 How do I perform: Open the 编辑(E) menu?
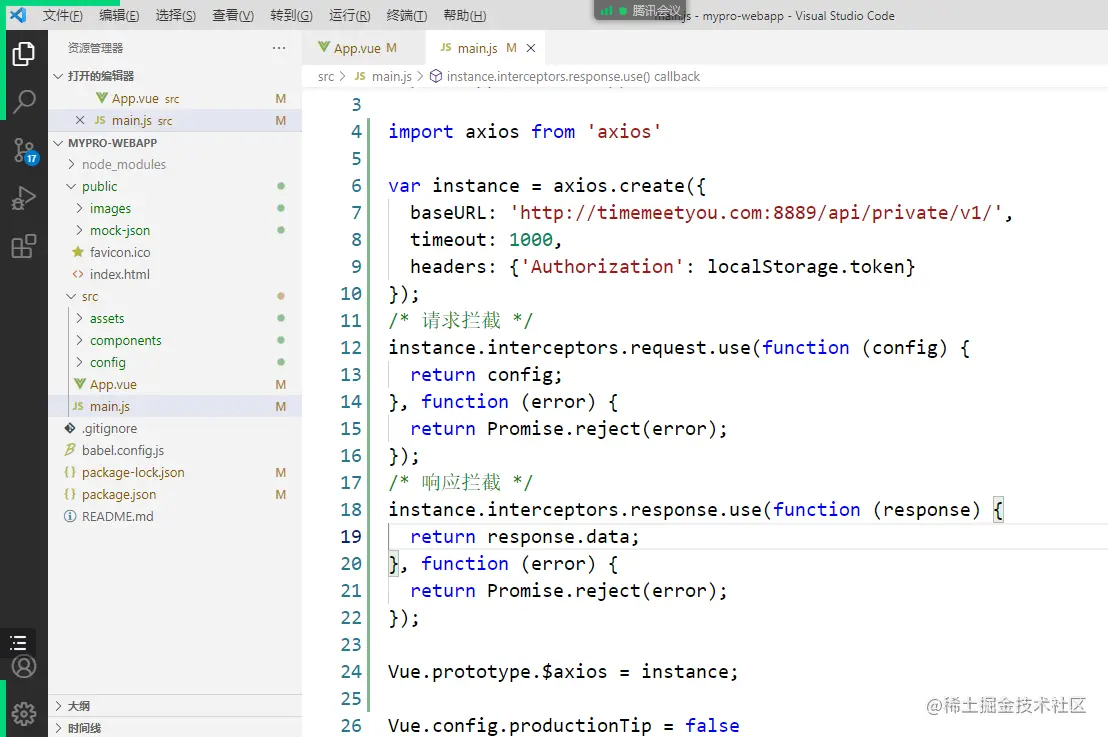pyautogui.click(x=119, y=16)
